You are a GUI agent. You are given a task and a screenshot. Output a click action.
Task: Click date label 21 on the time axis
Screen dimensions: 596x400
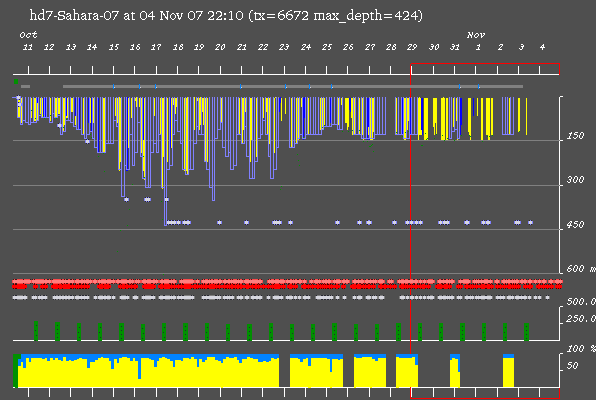[242, 47]
